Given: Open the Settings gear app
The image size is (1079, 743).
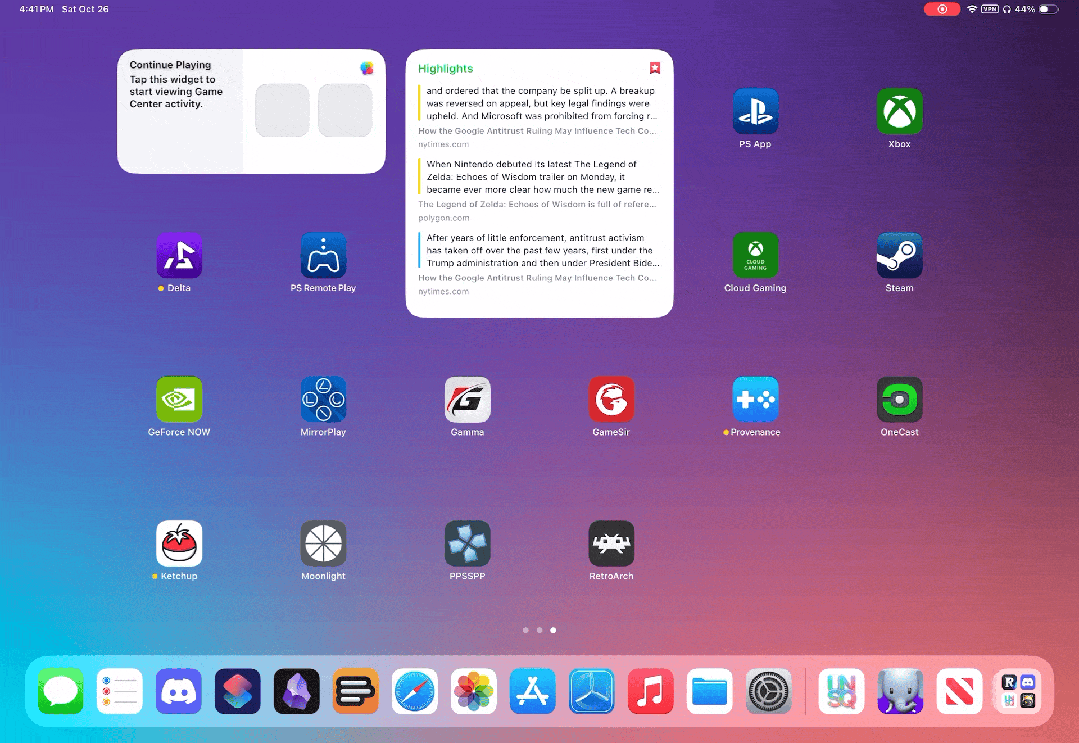Looking at the screenshot, I should point(769,691).
